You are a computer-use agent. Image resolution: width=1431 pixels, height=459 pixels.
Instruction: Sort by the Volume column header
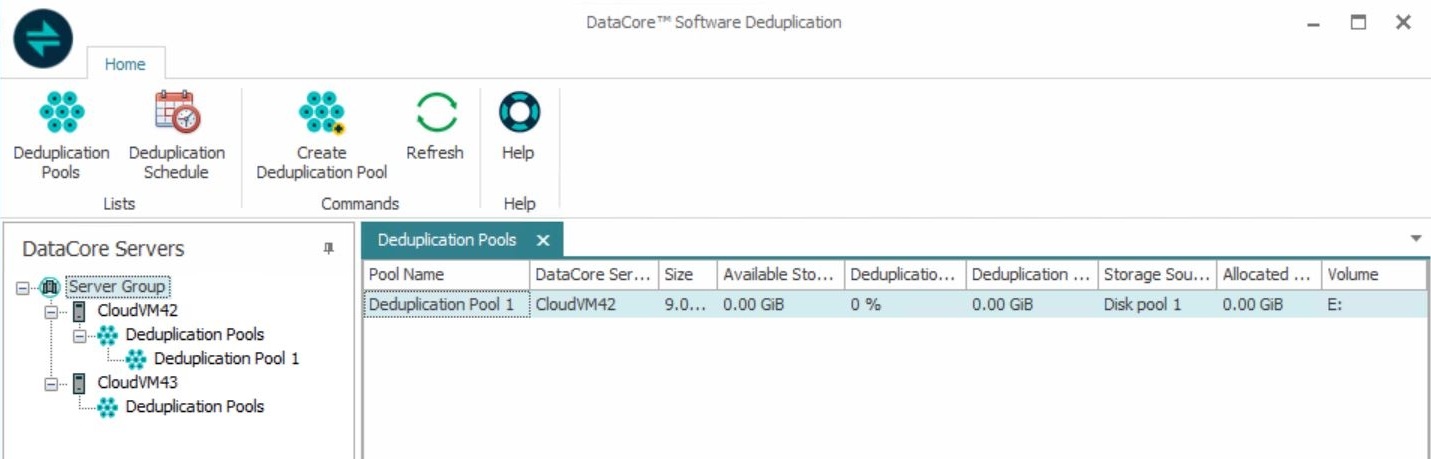(x=1372, y=274)
